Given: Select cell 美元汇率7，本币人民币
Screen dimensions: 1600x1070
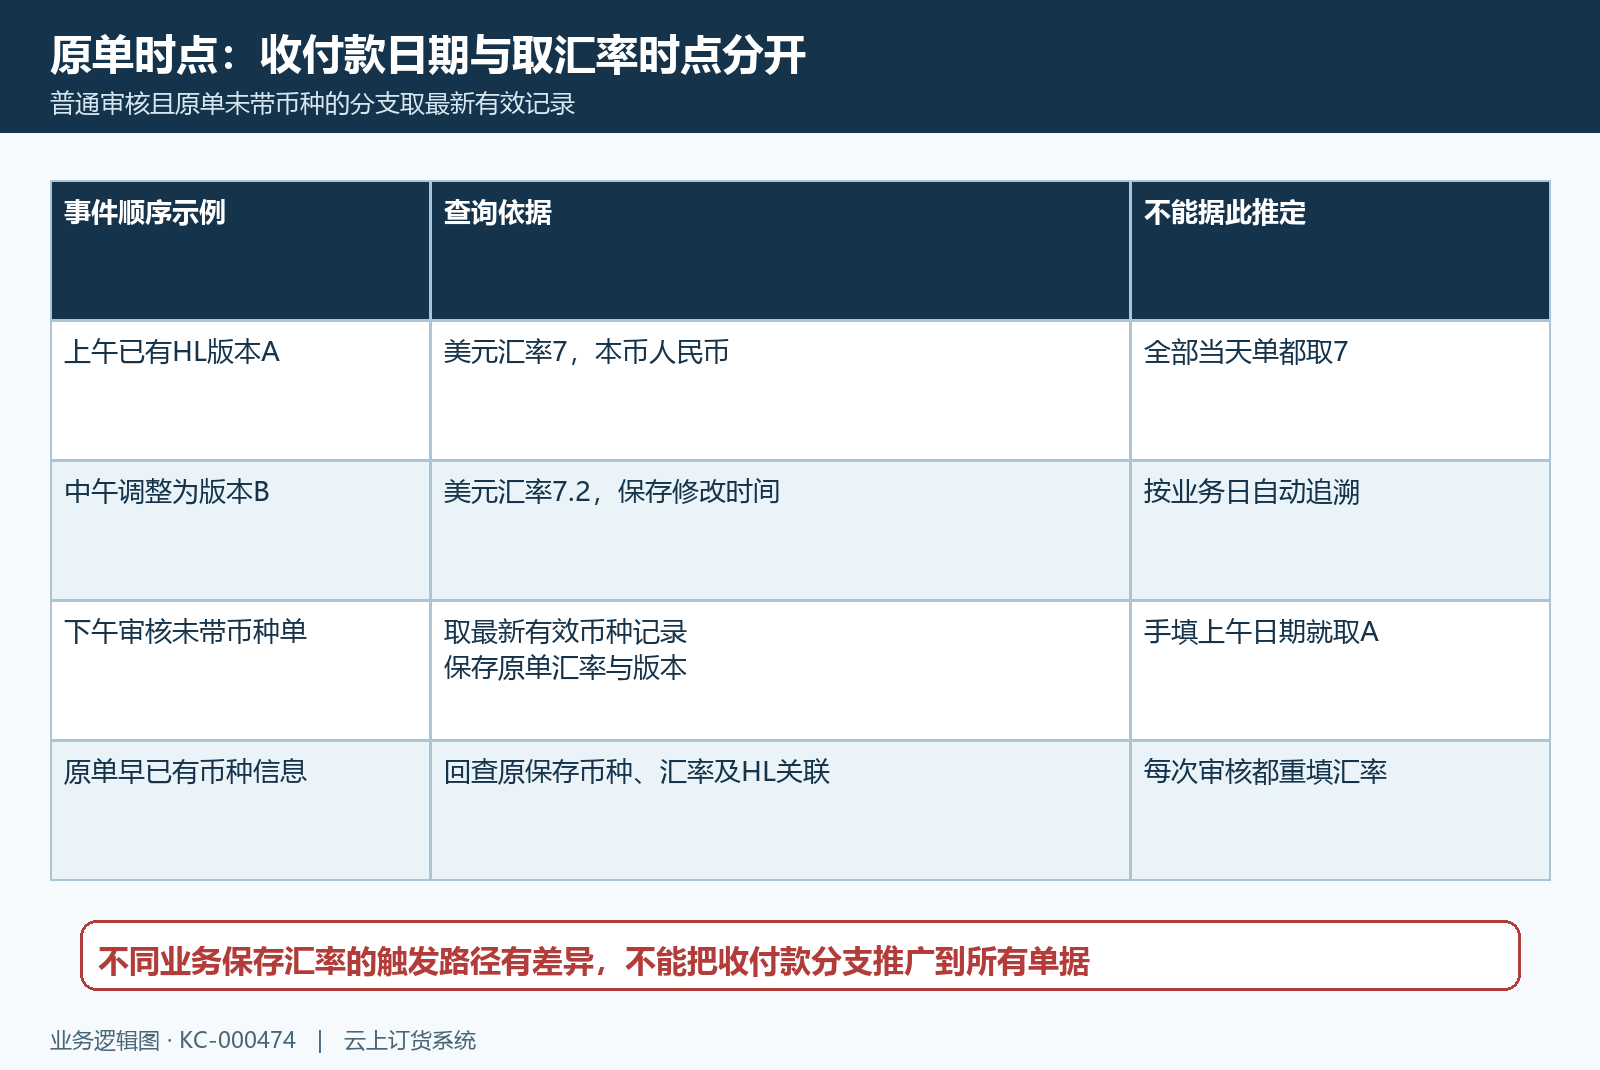Looking at the screenshot, I should click(x=780, y=391).
